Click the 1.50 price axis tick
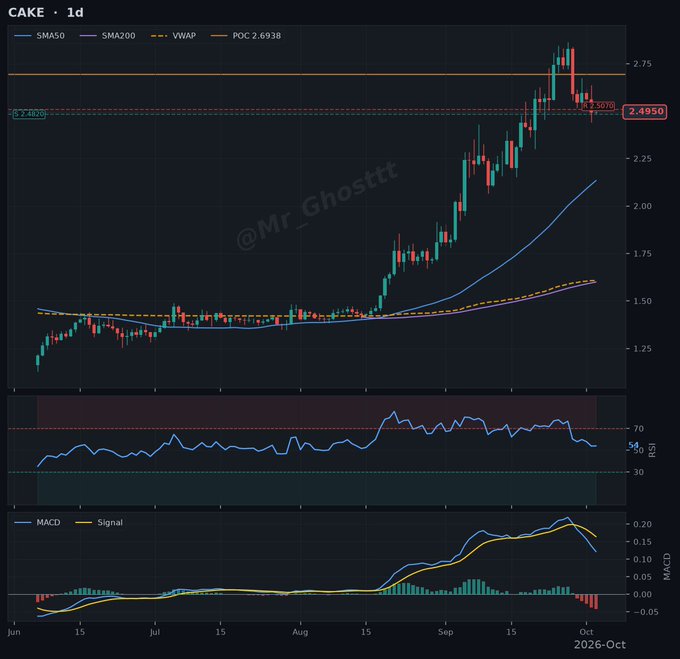Image resolution: width=680 pixels, height=659 pixels. (x=642, y=301)
